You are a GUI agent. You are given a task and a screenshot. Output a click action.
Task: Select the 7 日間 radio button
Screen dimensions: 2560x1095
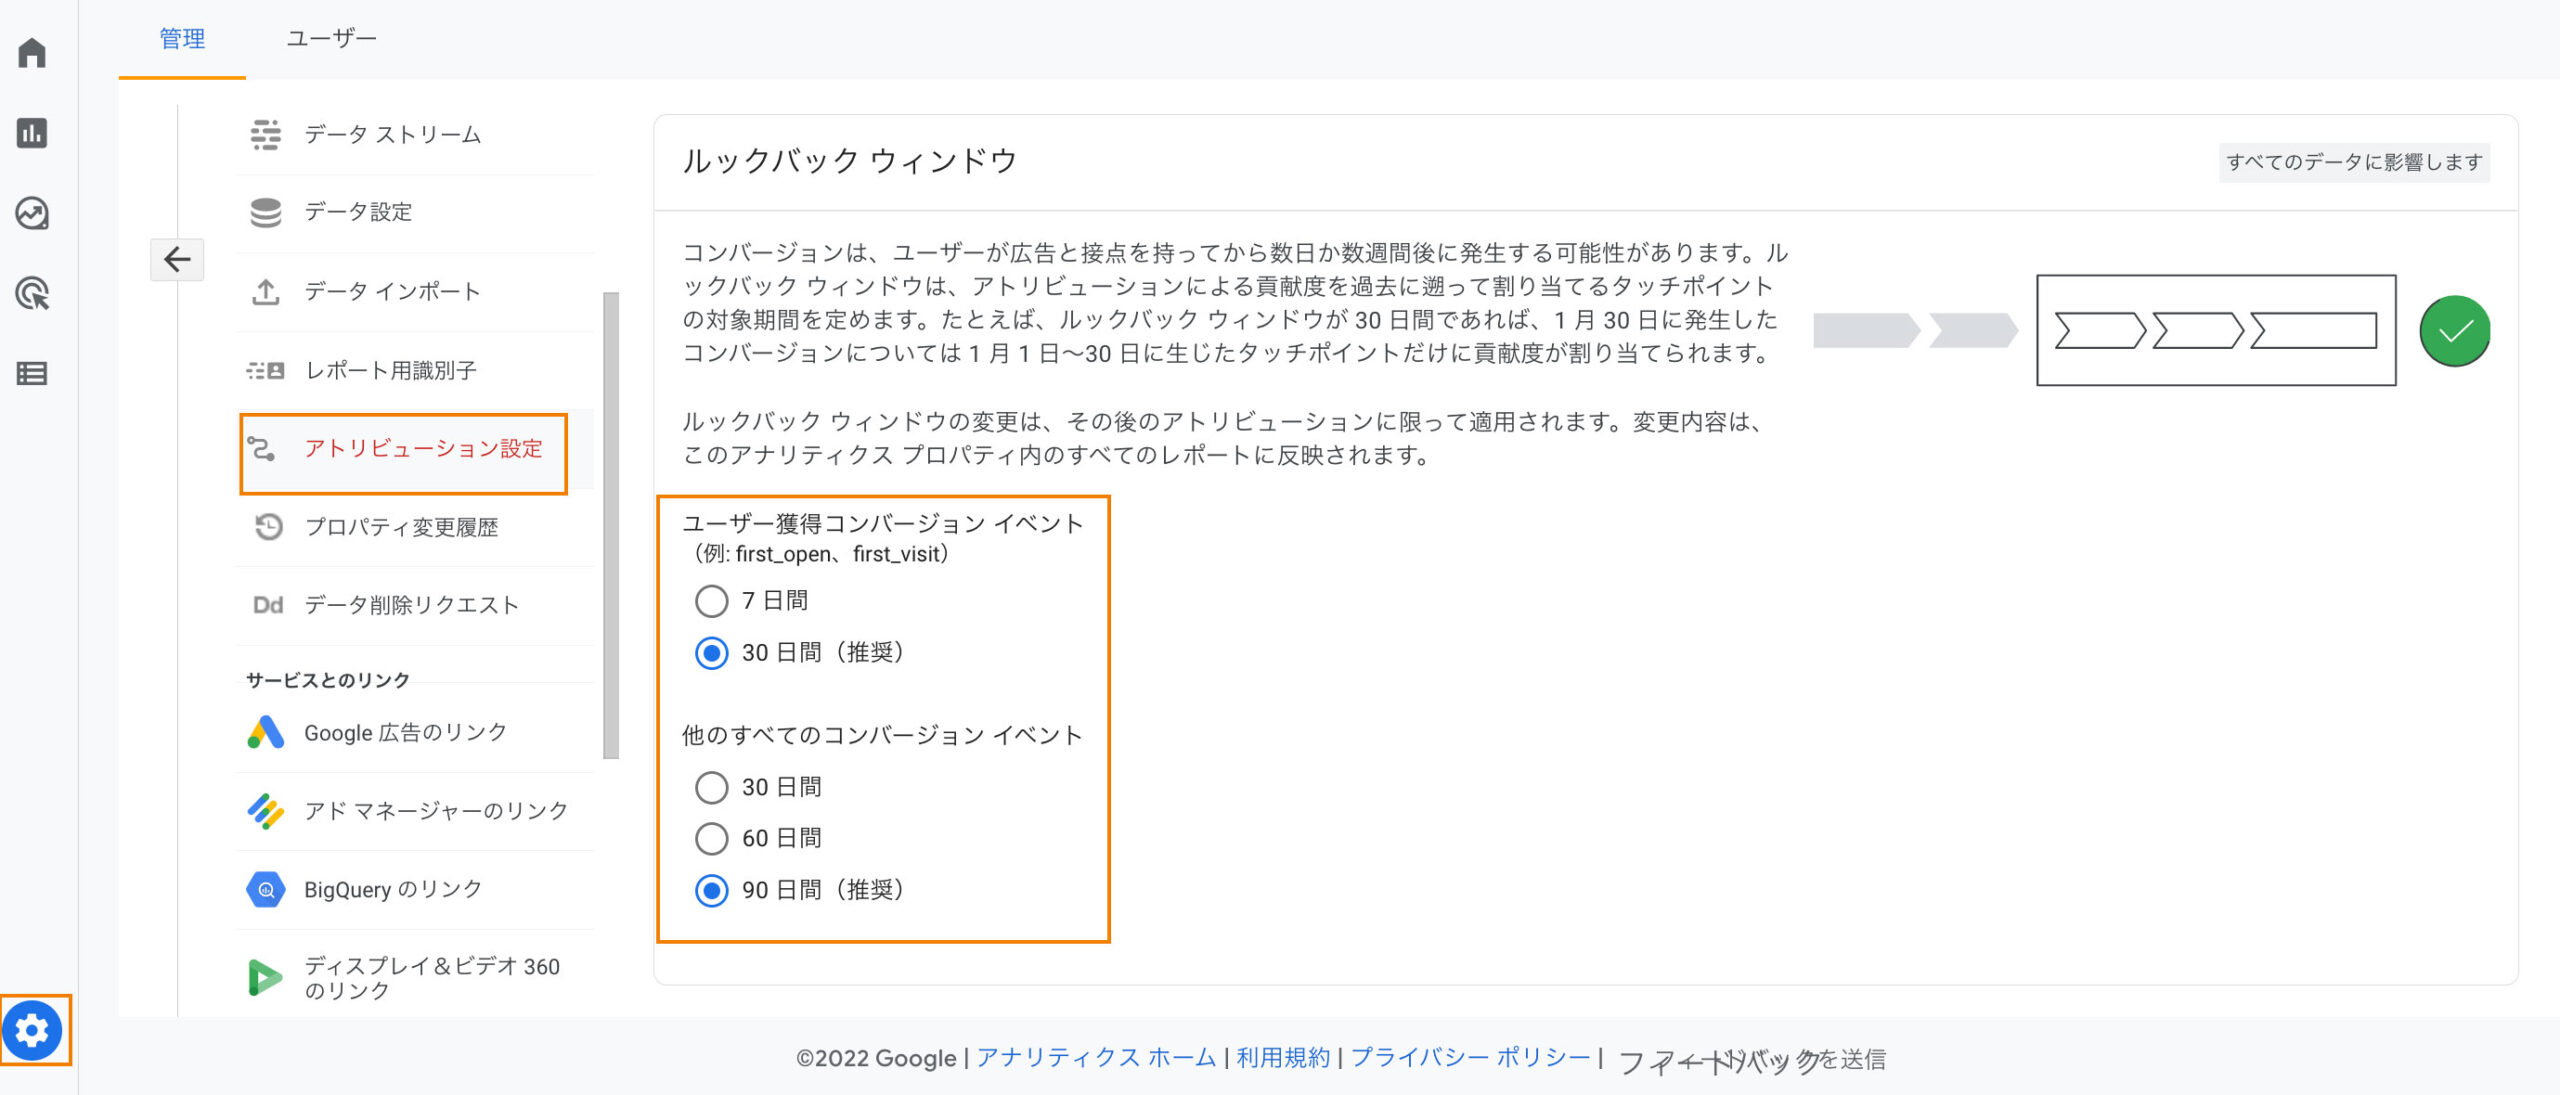coord(711,601)
